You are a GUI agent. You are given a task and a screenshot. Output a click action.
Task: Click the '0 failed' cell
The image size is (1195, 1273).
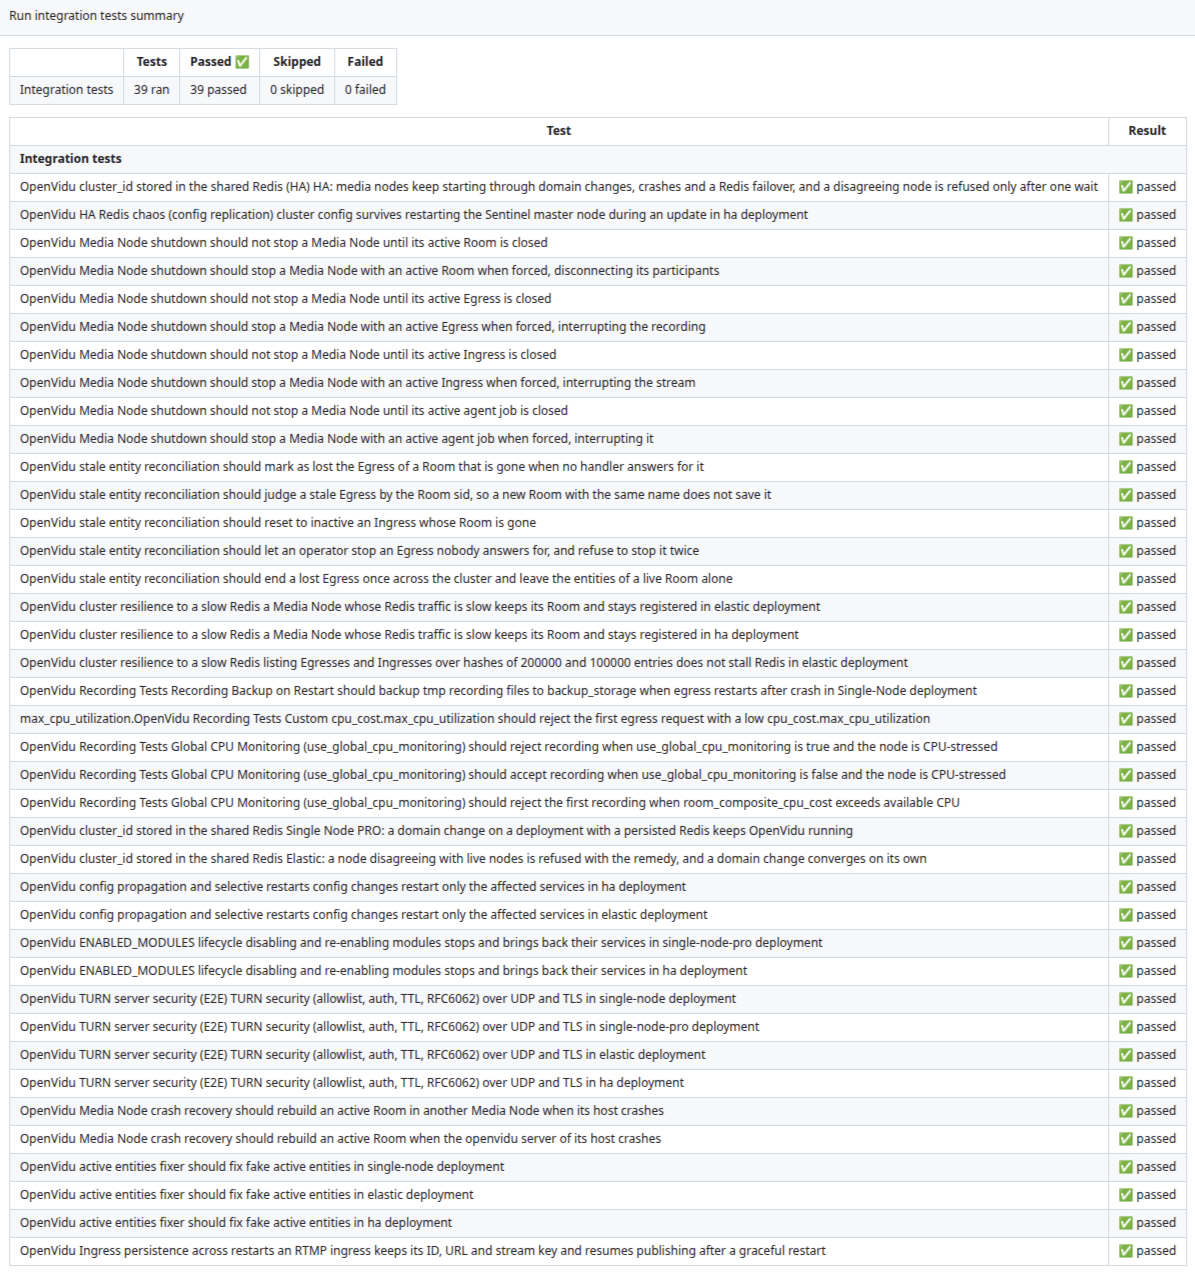[x=365, y=90]
